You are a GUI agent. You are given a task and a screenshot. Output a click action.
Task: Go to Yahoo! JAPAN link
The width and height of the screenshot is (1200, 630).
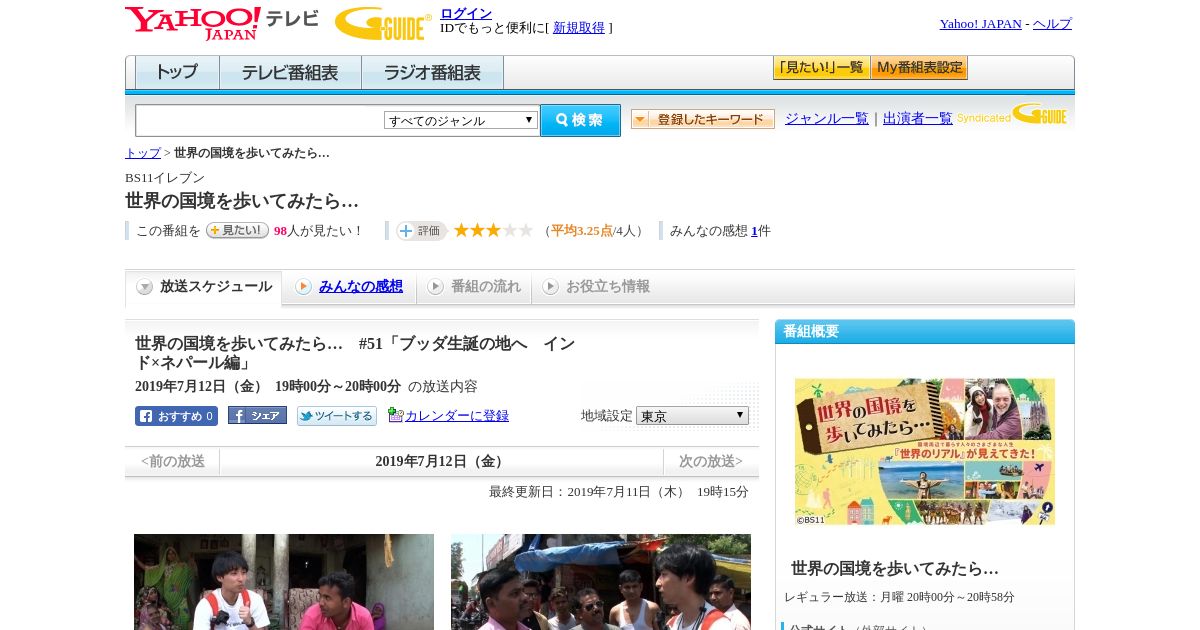click(x=980, y=24)
